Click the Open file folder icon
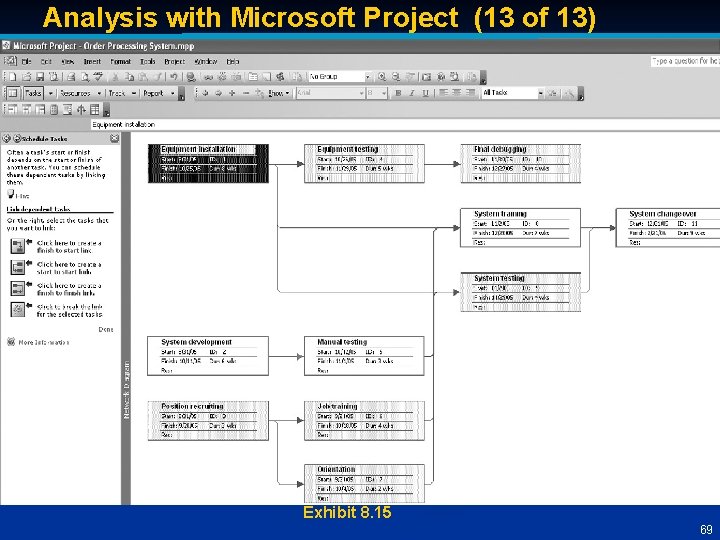 coord(27,77)
